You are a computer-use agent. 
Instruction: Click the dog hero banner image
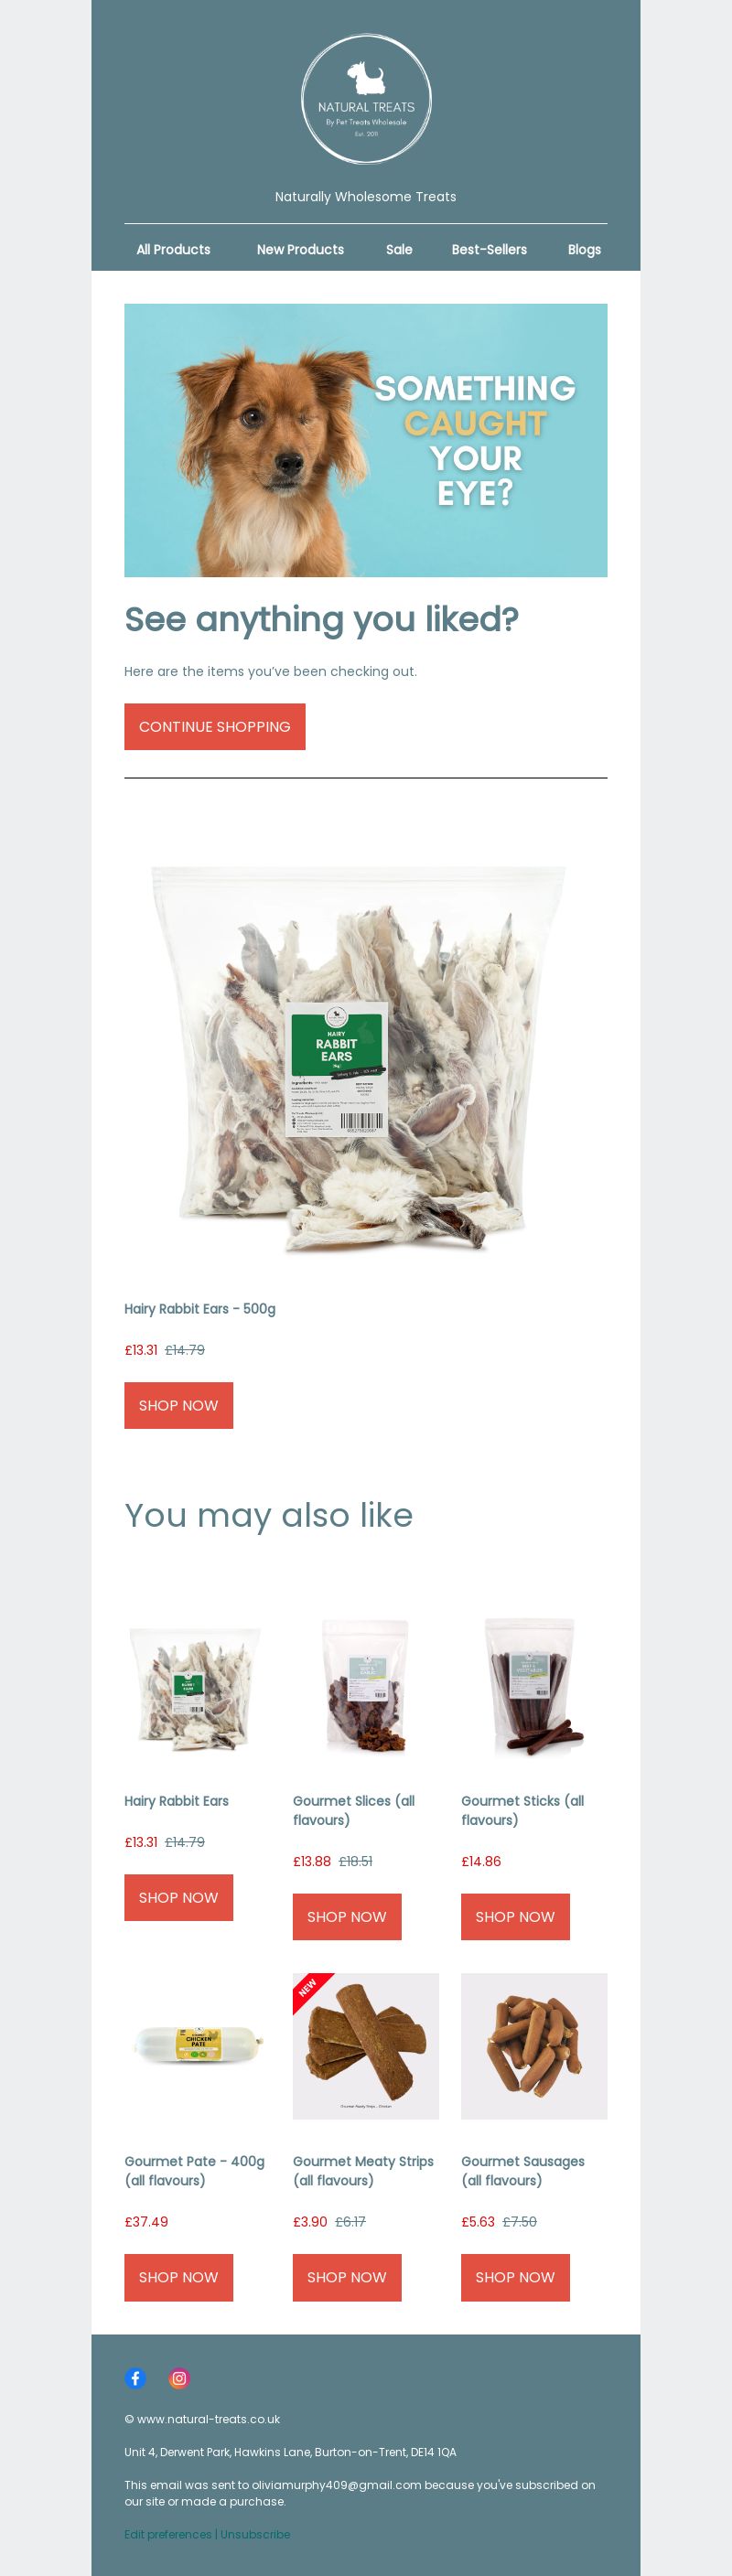click(x=366, y=440)
